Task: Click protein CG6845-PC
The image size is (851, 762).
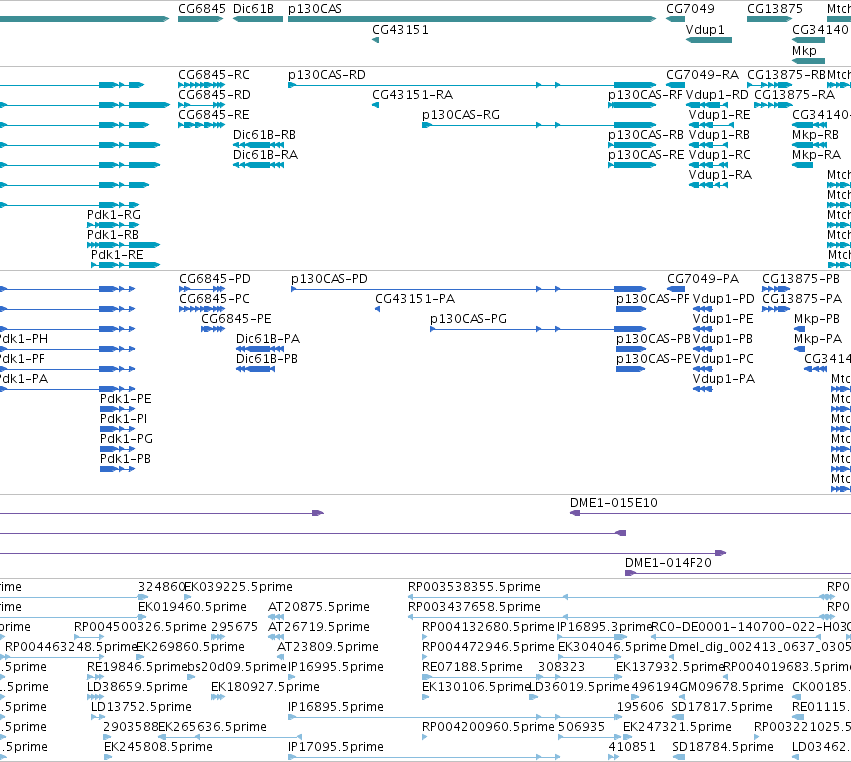Action: pos(200,309)
